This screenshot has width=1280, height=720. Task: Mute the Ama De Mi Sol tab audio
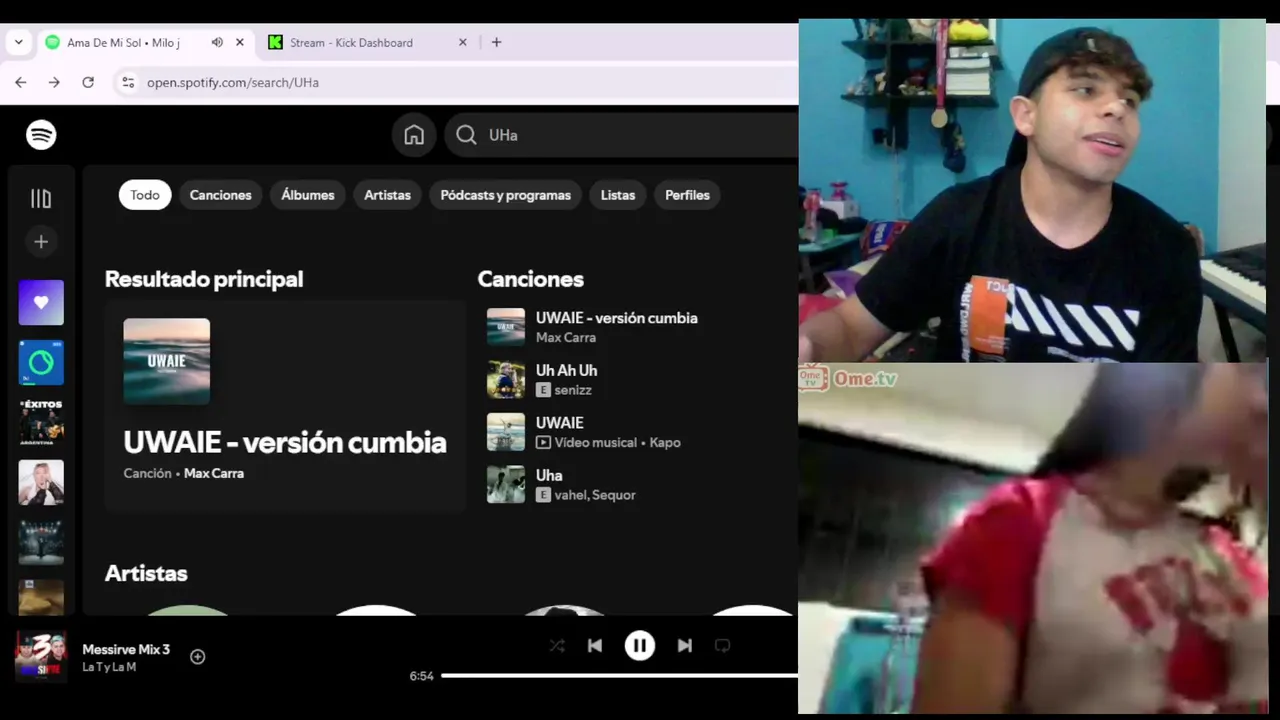pos(217,42)
